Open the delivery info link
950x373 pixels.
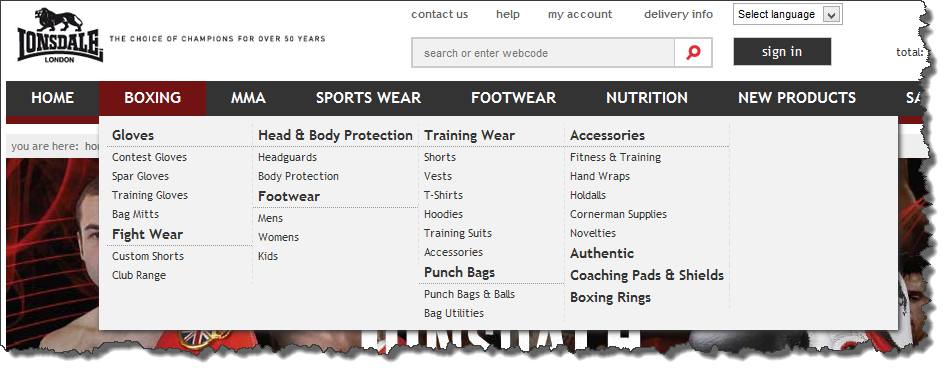click(679, 15)
